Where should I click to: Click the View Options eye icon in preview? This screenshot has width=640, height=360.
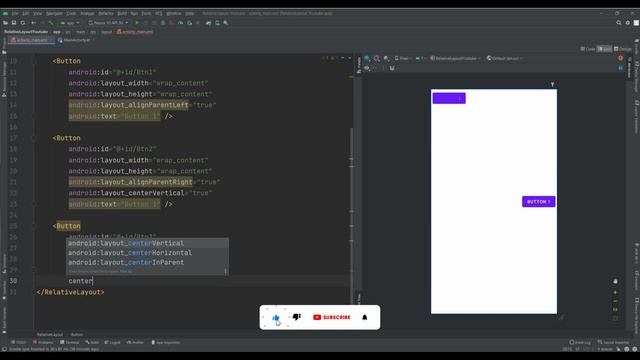click(x=367, y=68)
